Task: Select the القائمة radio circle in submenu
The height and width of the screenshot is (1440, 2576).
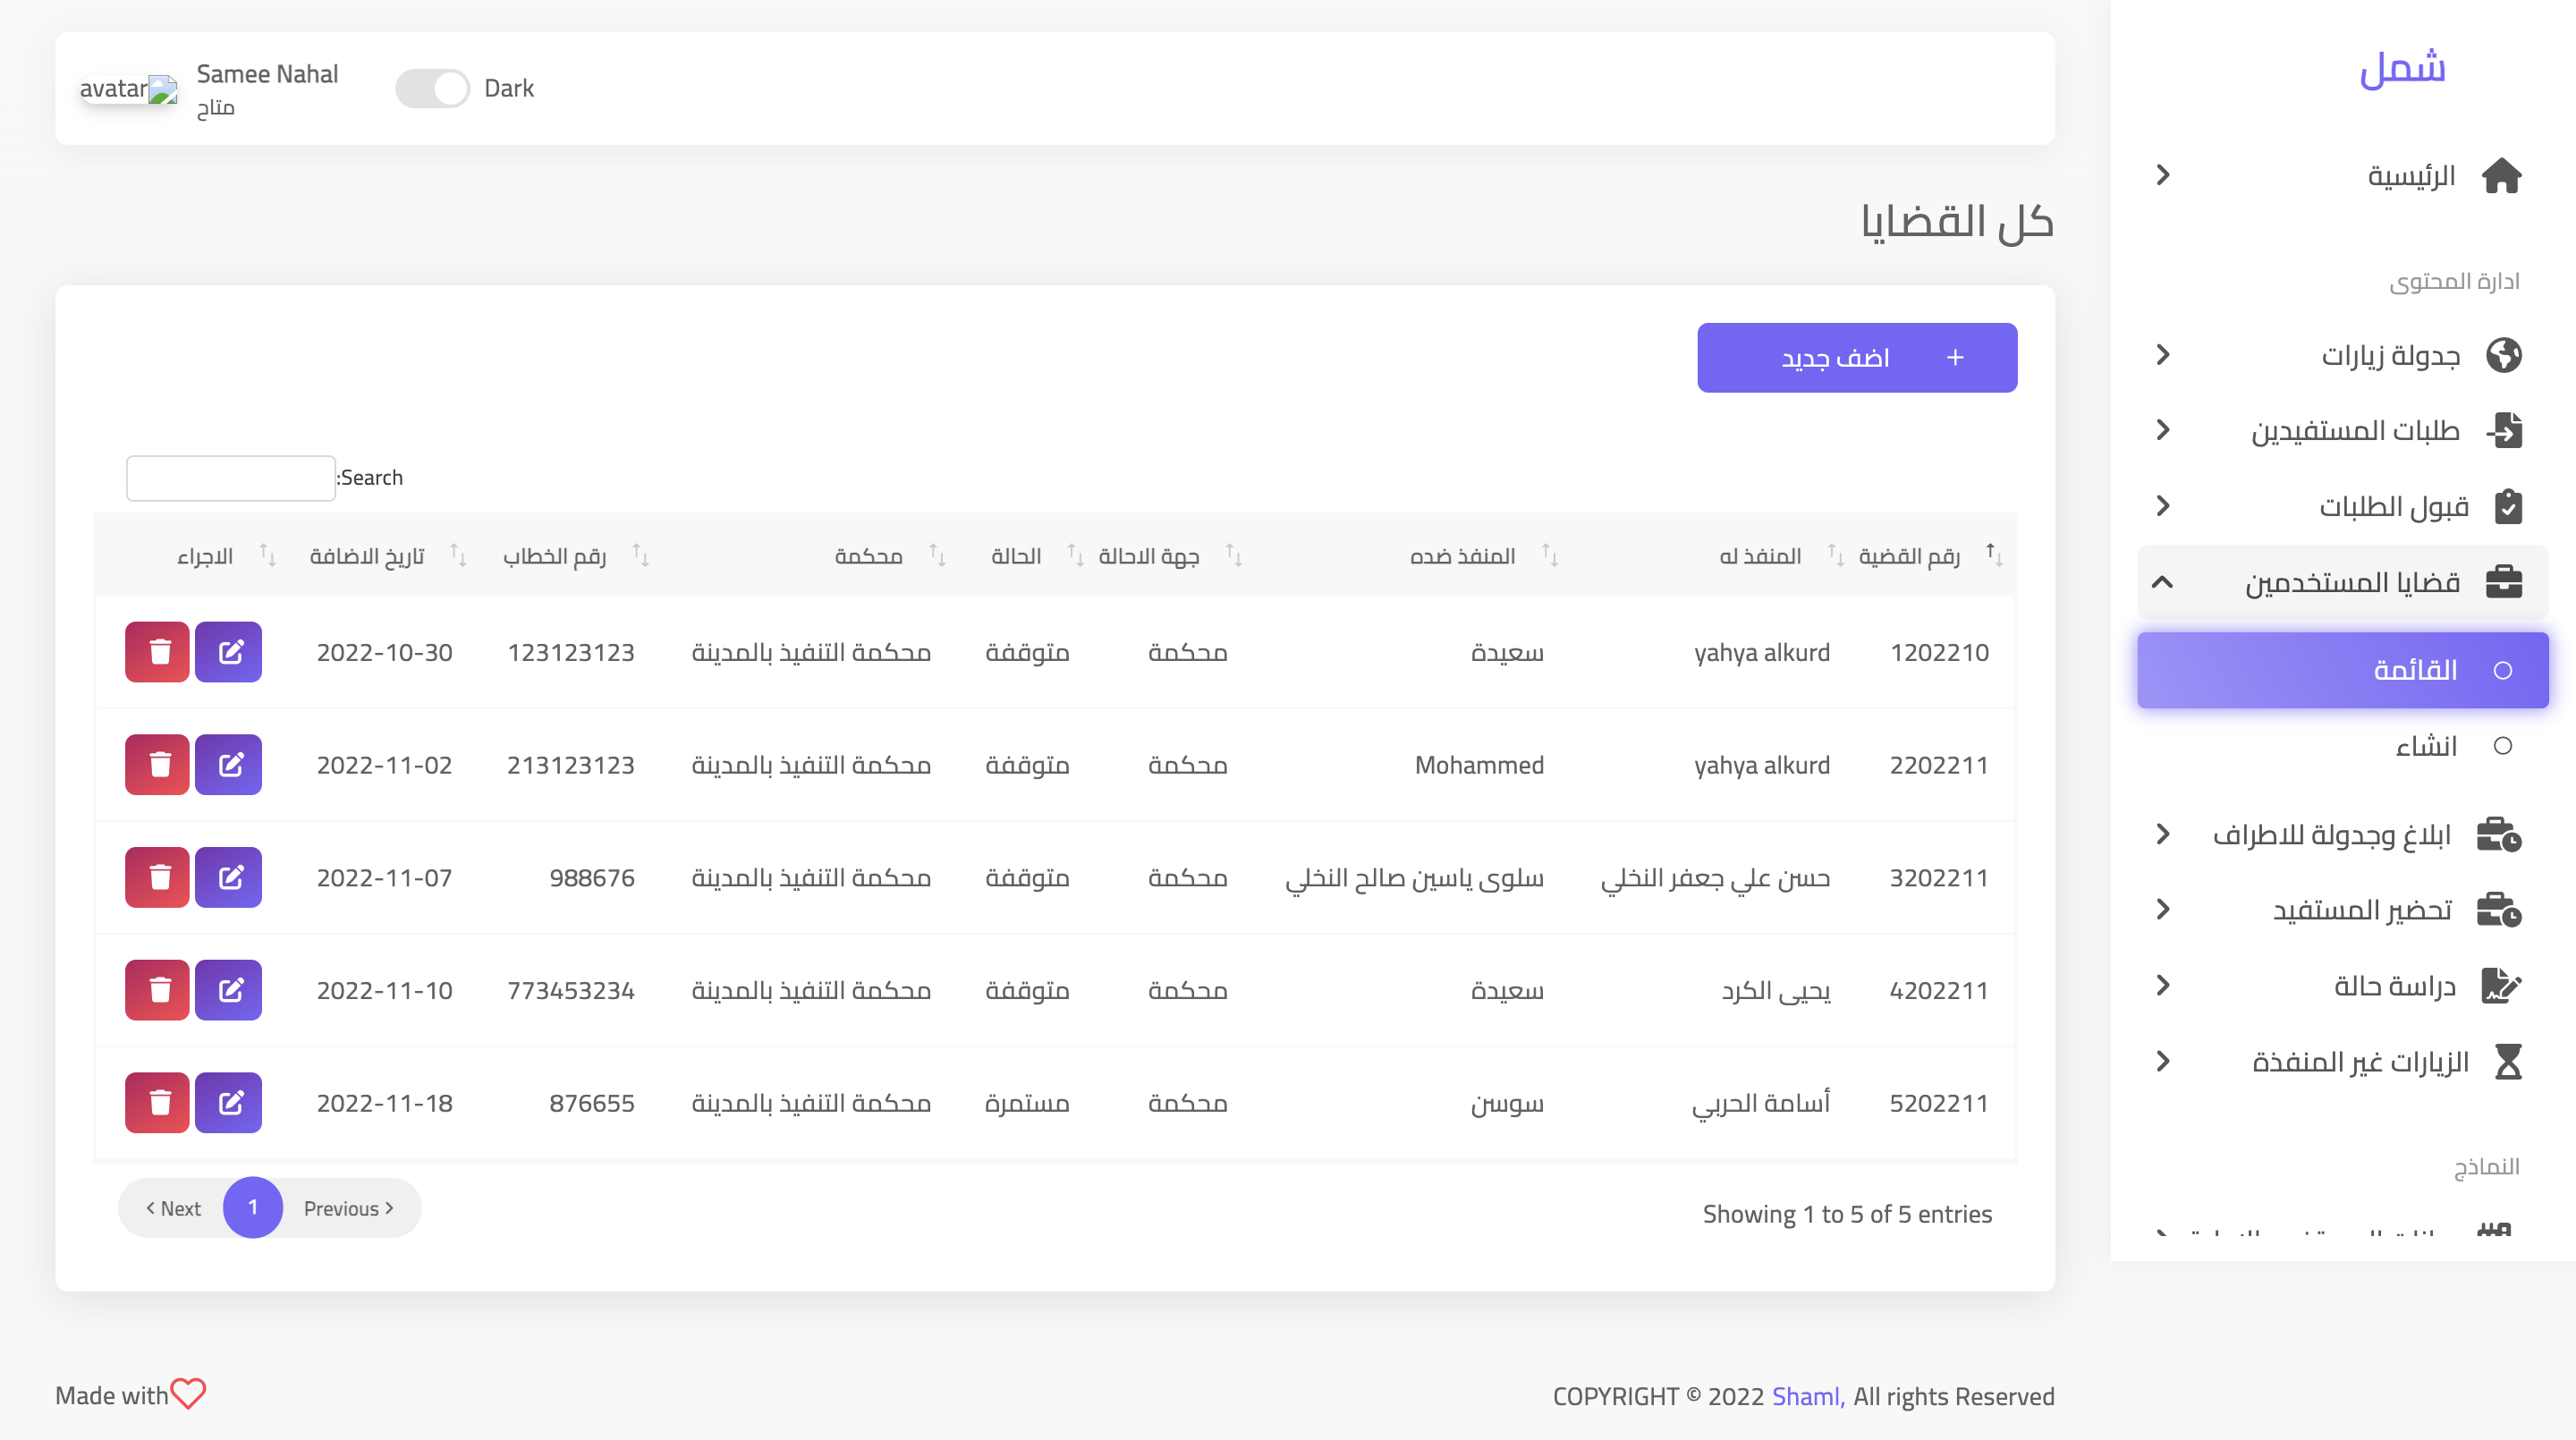Action: click(2502, 670)
